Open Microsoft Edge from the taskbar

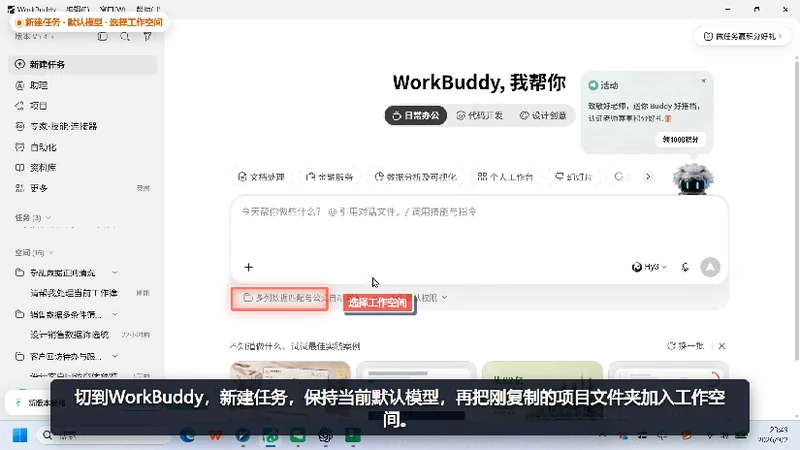(x=187, y=435)
